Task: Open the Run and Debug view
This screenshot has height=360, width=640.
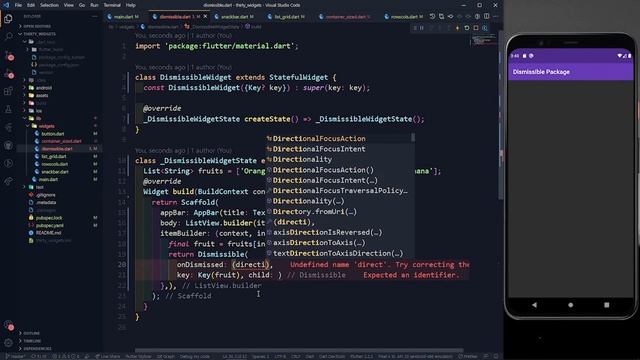Action: (x=8, y=74)
